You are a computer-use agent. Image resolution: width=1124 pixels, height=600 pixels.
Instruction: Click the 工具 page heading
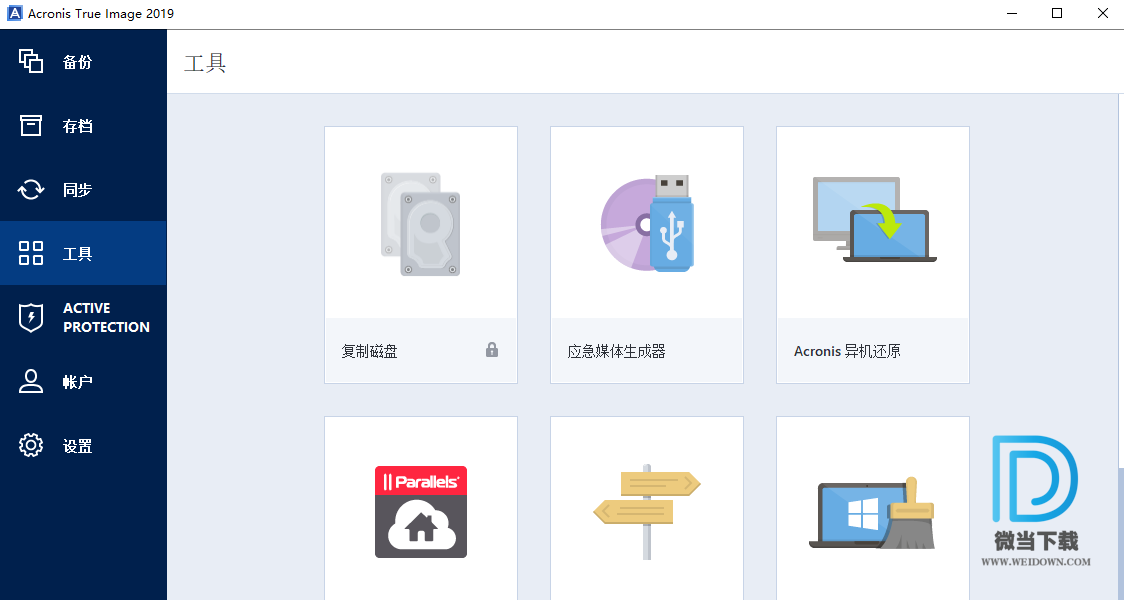click(205, 63)
